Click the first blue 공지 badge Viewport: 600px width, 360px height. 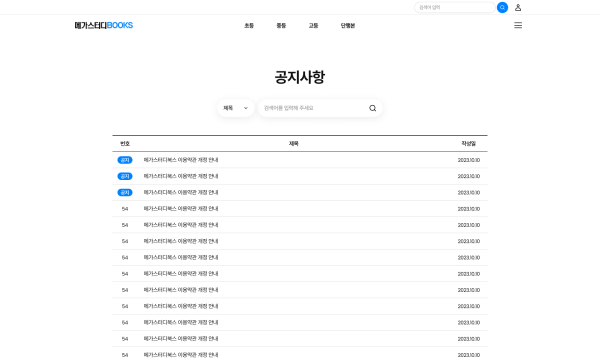point(125,160)
